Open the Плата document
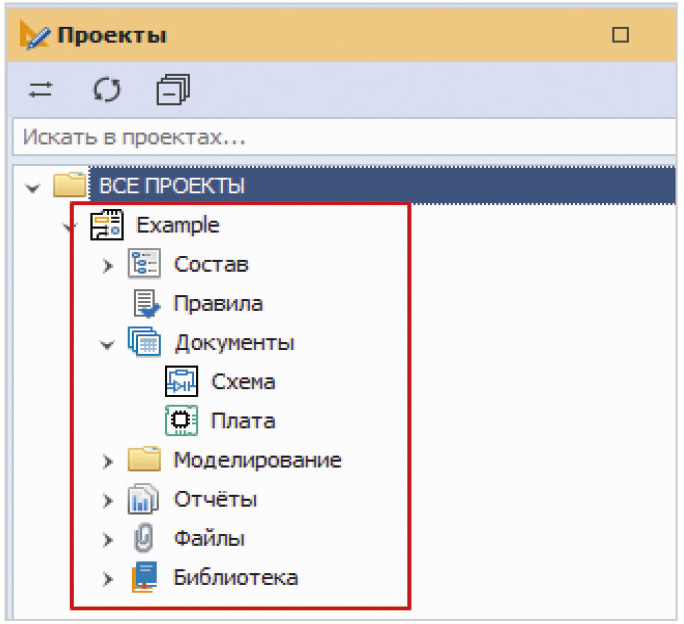This screenshot has width=684, height=624. click(x=243, y=421)
